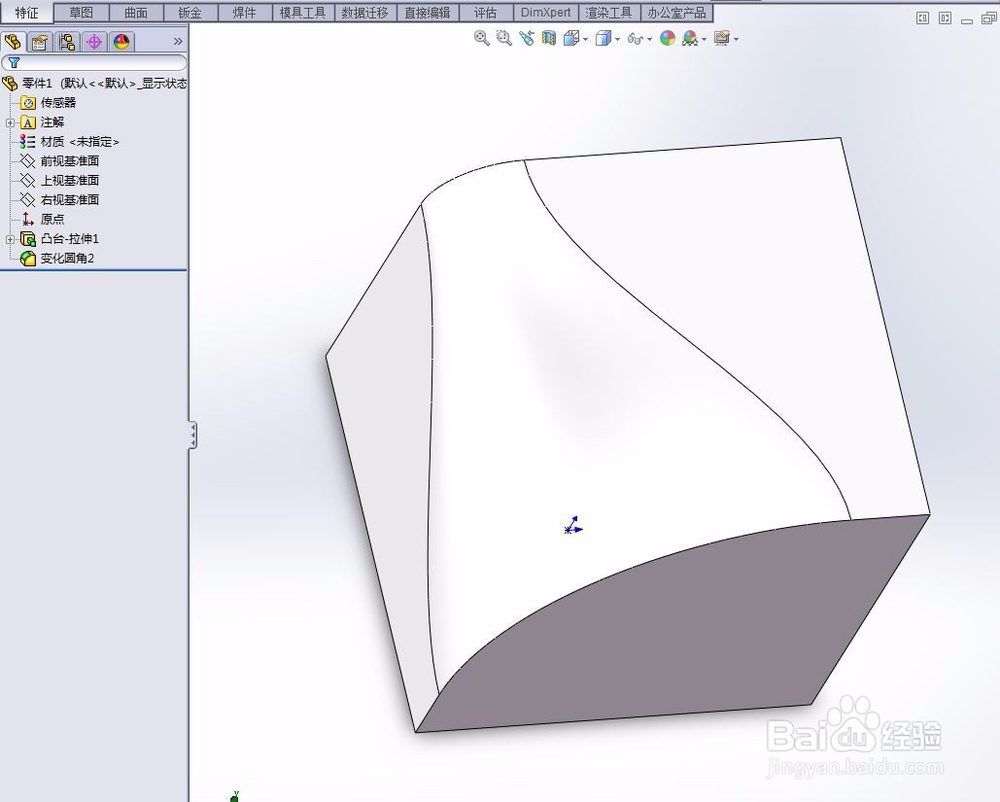This screenshot has height=802, width=1000.
Task: Select the 变化圆角2 variable fillet feature
Action: coord(57,258)
